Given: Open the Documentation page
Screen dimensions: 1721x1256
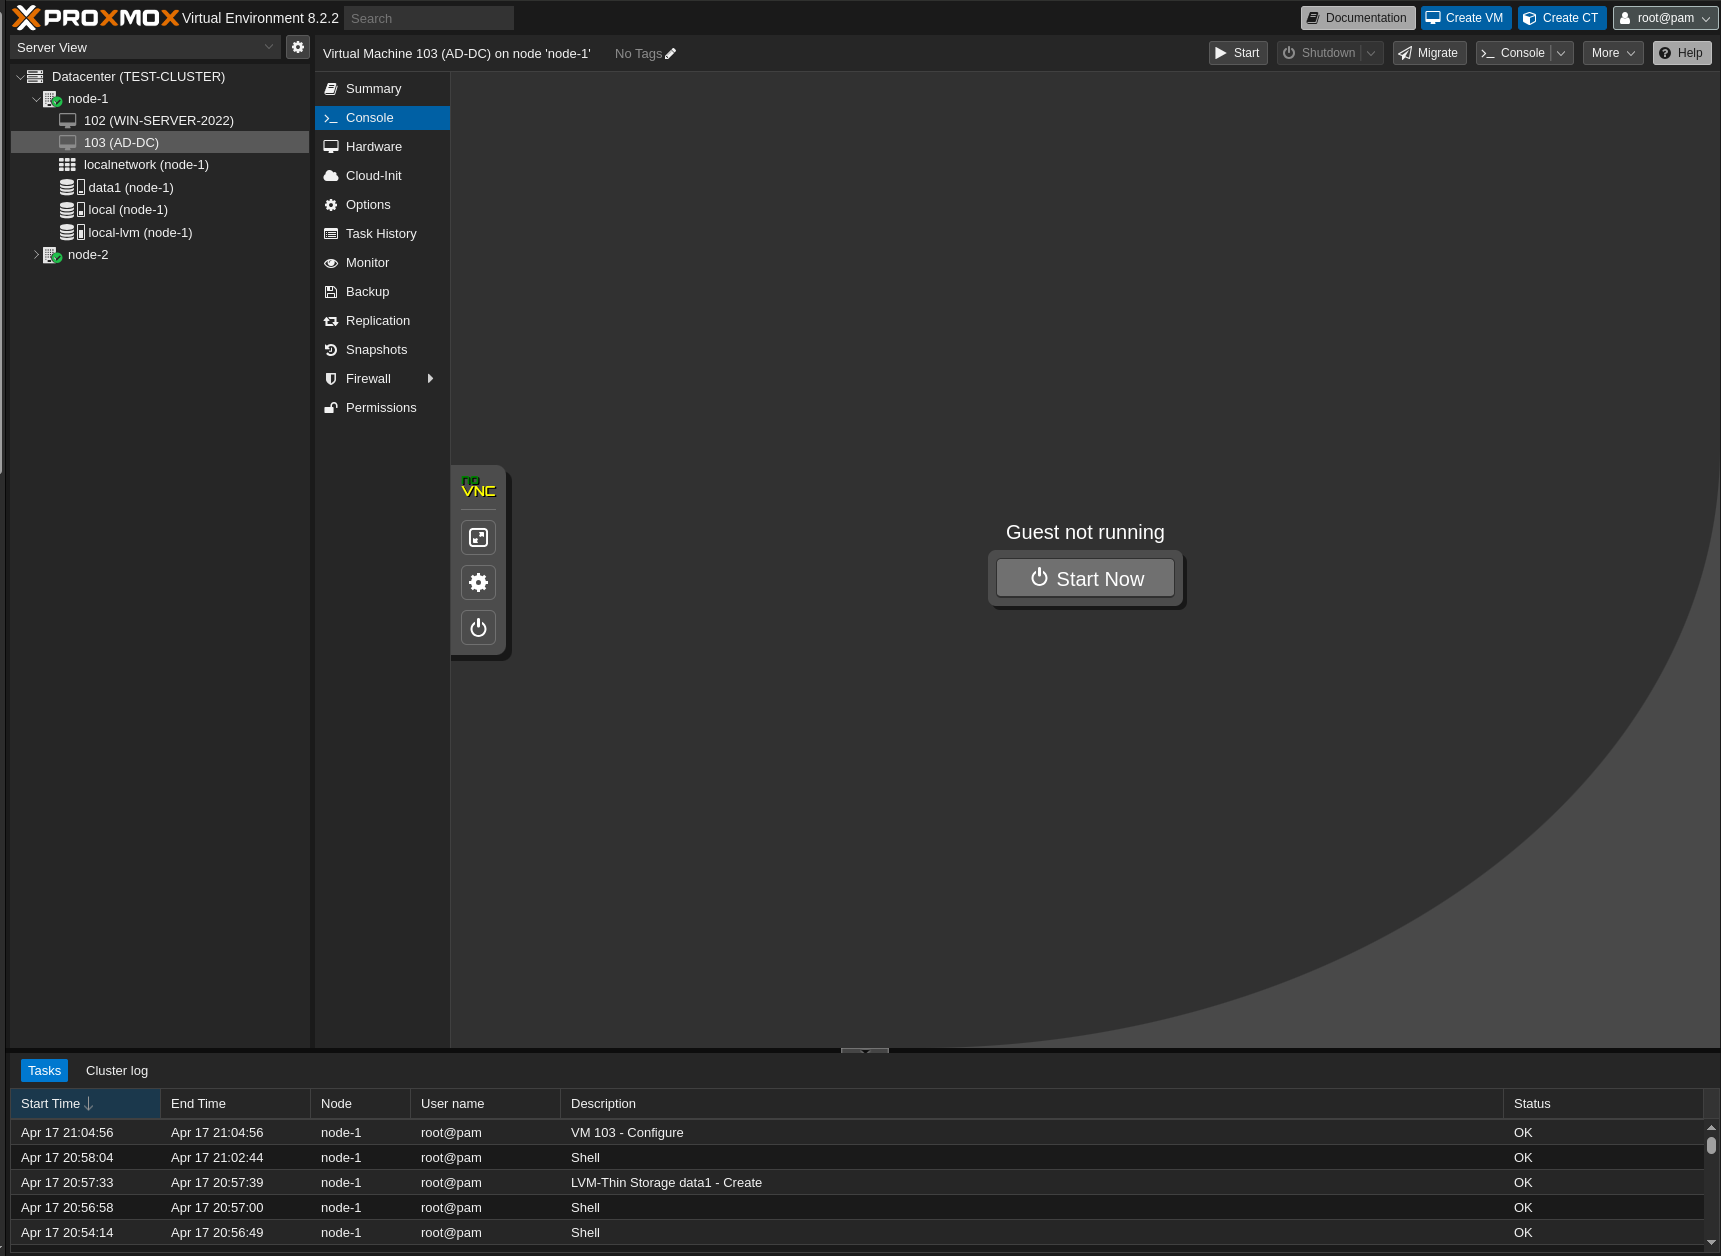Looking at the screenshot, I should (1356, 17).
